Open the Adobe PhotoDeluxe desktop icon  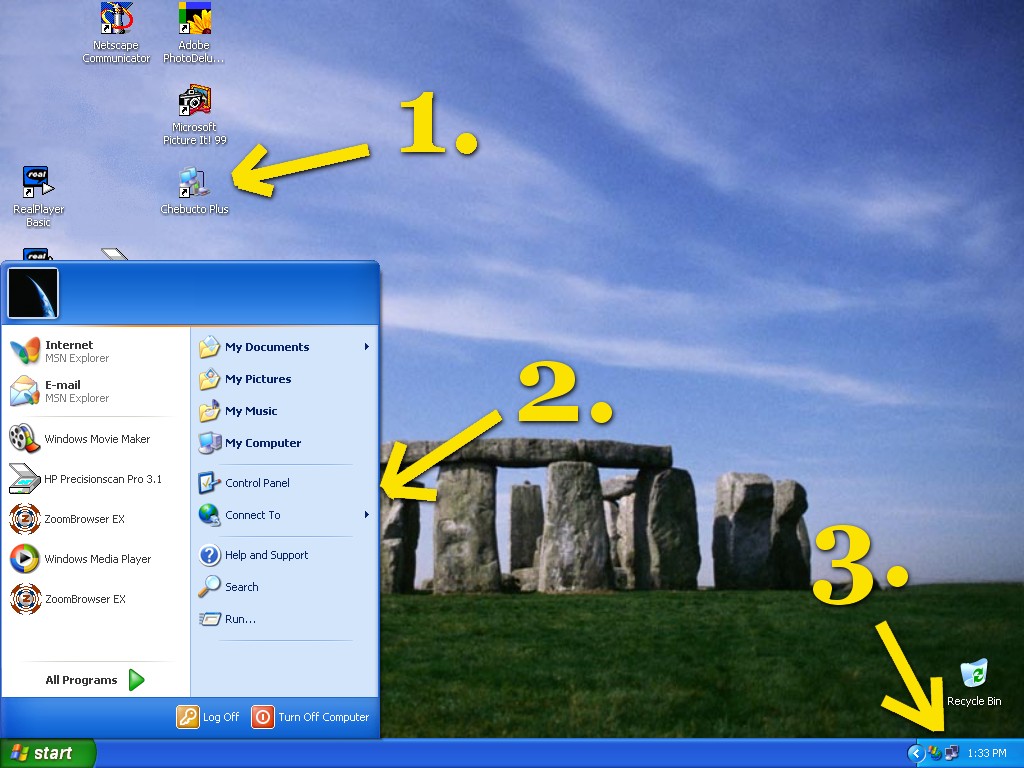194,20
